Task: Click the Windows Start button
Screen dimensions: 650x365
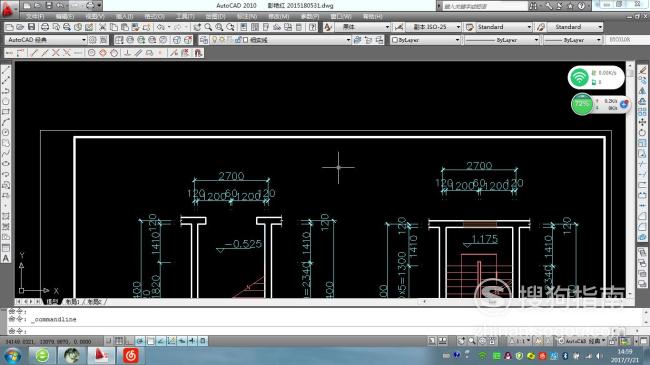Action: (12, 355)
